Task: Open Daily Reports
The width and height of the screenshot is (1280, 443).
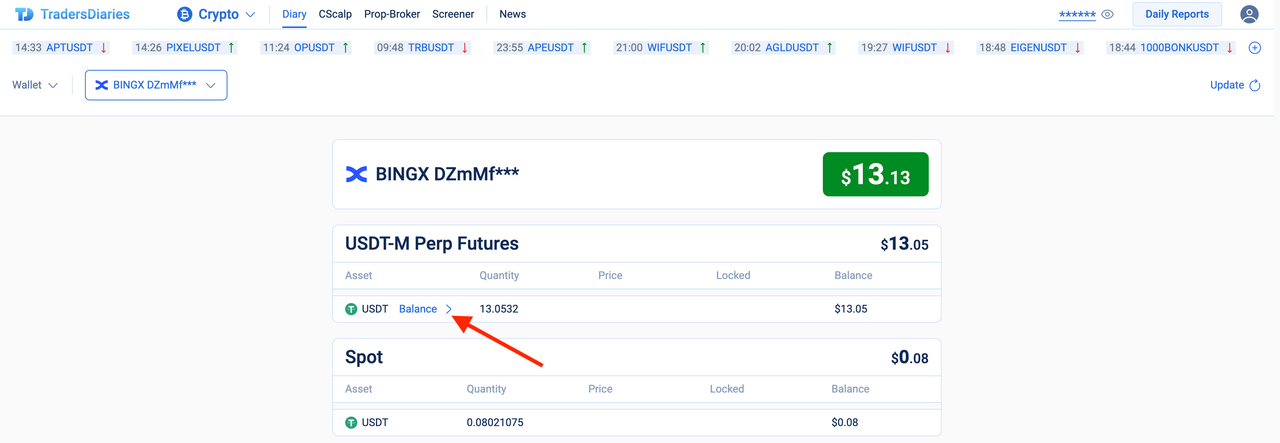Action: coord(1177,14)
